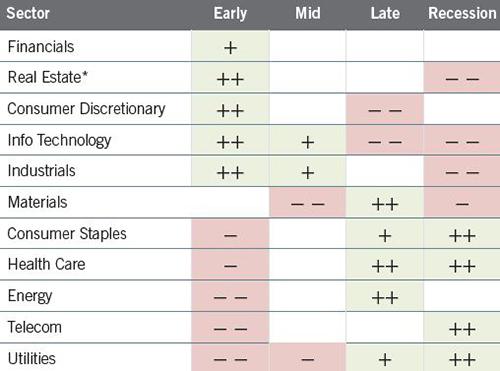
Task: Select the Consumer Discretionary row label
Action: pyautogui.click(x=86, y=109)
